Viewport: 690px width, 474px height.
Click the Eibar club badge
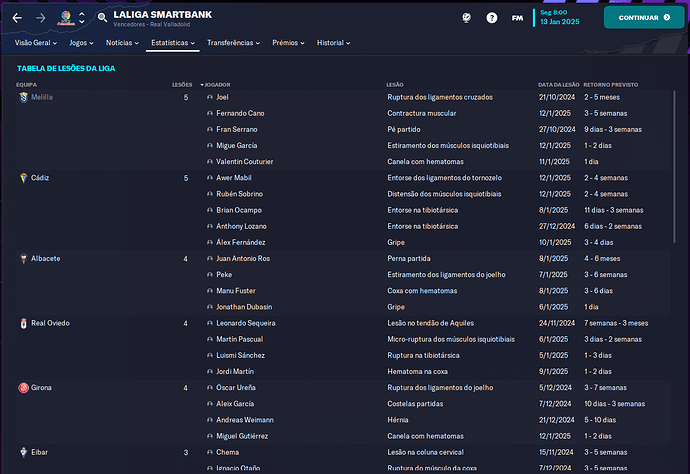click(24, 452)
